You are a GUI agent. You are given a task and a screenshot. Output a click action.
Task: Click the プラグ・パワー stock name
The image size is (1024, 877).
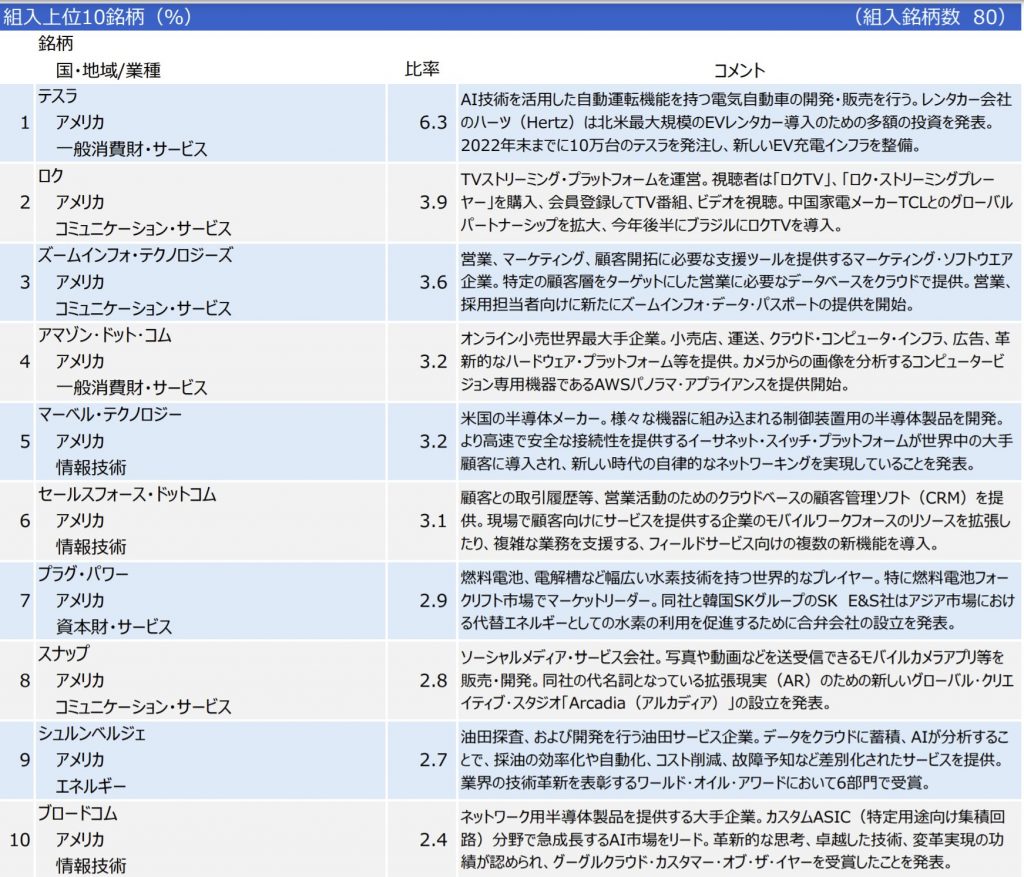(83, 575)
